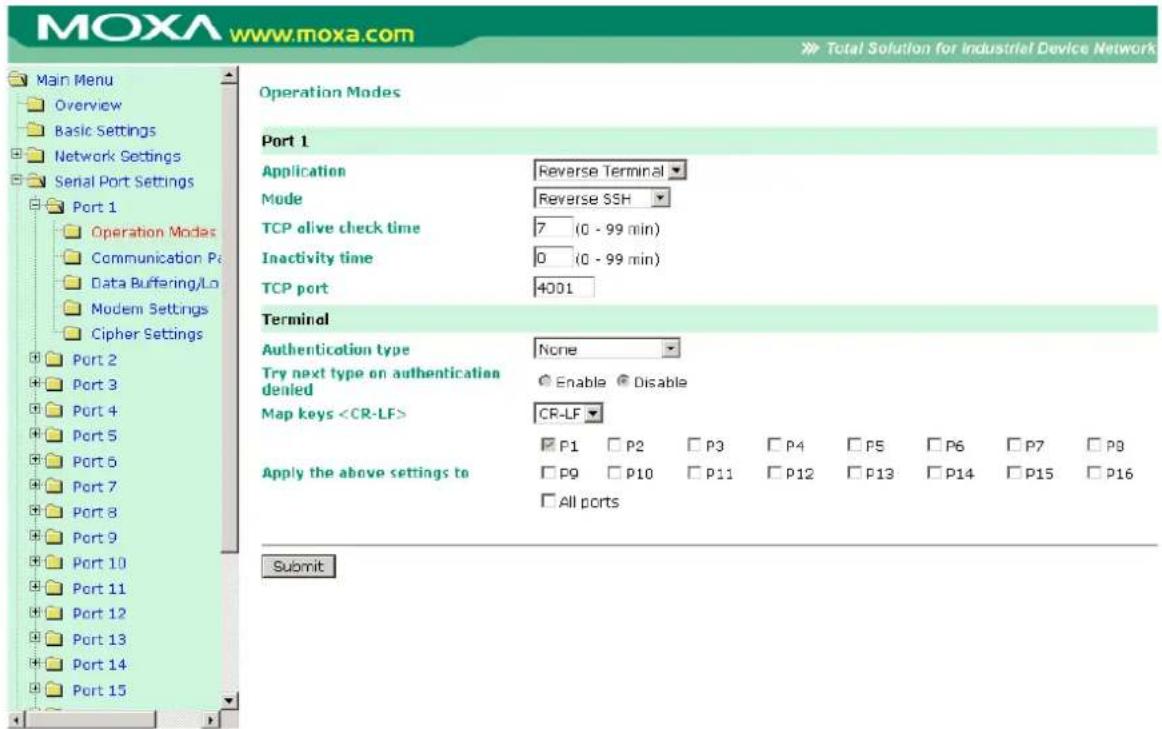
Task: Click the Operation Modes folder icon
Action: 72,232
